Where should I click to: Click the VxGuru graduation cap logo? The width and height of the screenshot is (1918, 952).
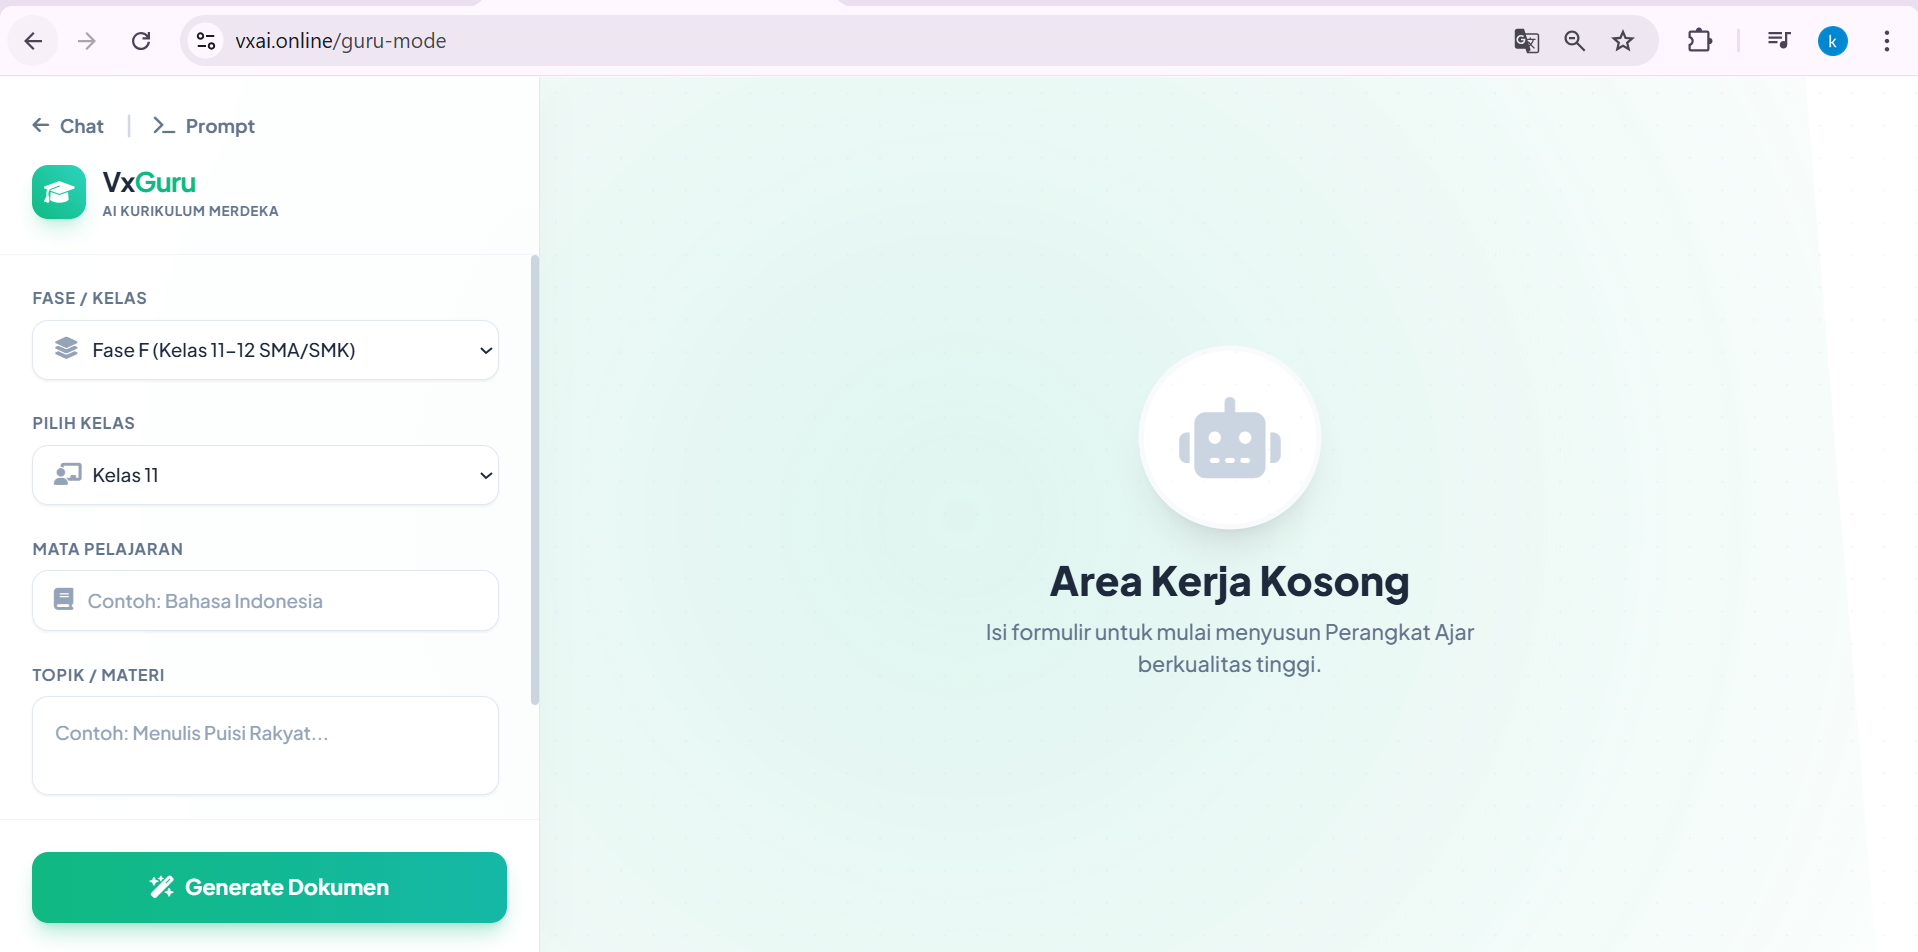(x=59, y=192)
